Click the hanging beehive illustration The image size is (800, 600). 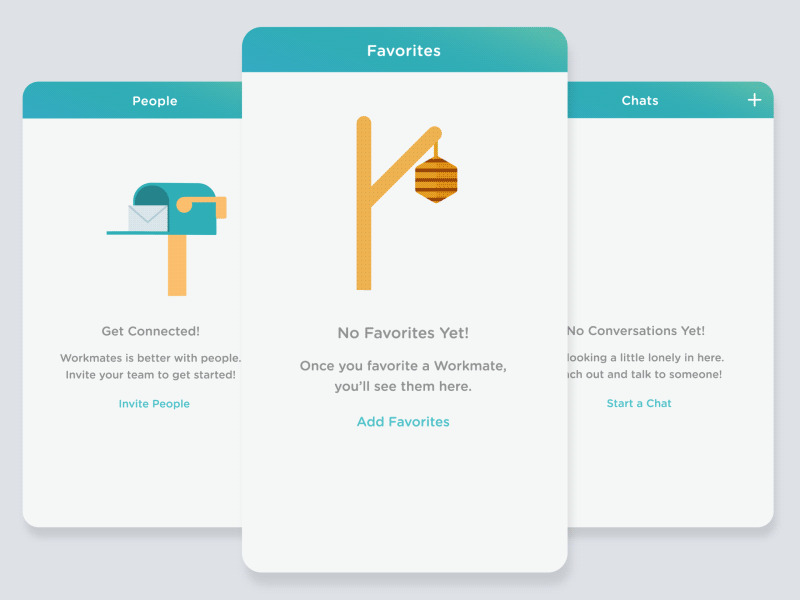436,180
